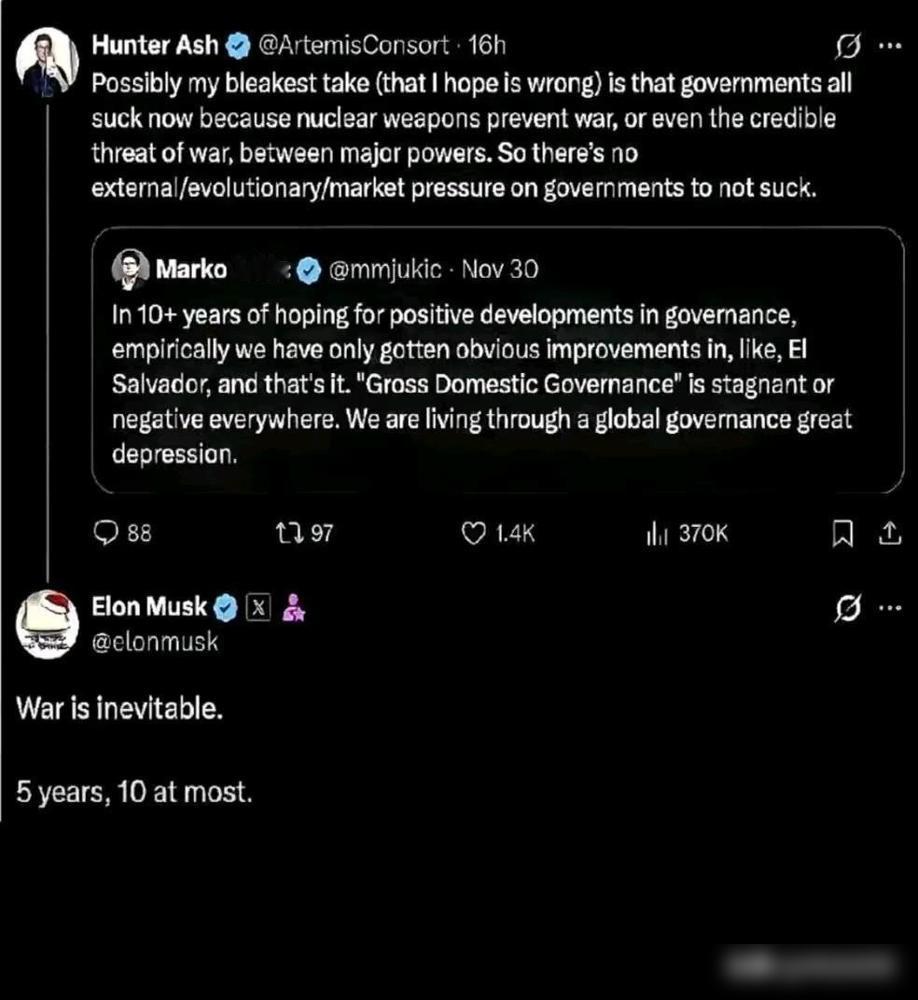The width and height of the screenshot is (918, 1000).
Task: Click the Grok icon on Hunter Ash post
Action: click(846, 45)
